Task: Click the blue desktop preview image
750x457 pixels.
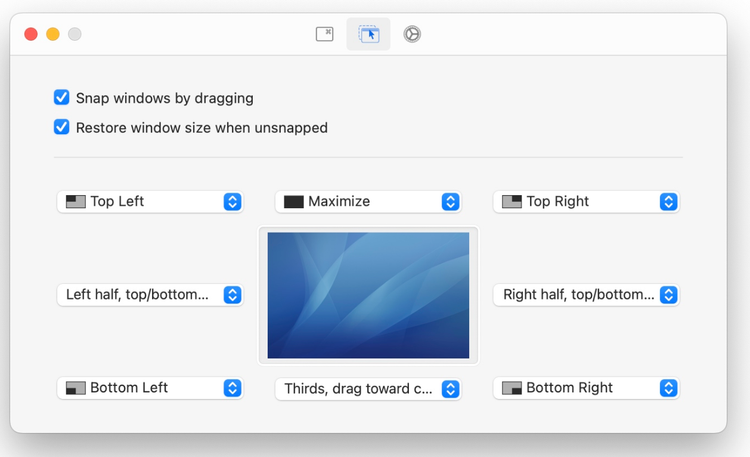Action: pyautogui.click(x=368, y=295)
